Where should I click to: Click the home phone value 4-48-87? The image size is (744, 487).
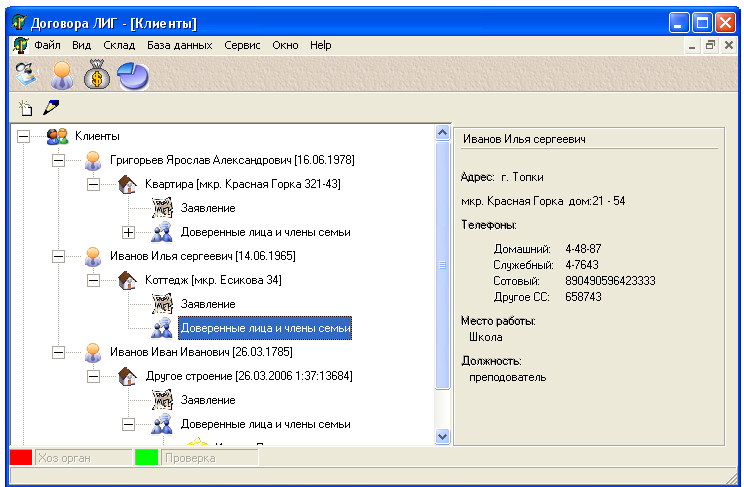click(x=583, y=249)
